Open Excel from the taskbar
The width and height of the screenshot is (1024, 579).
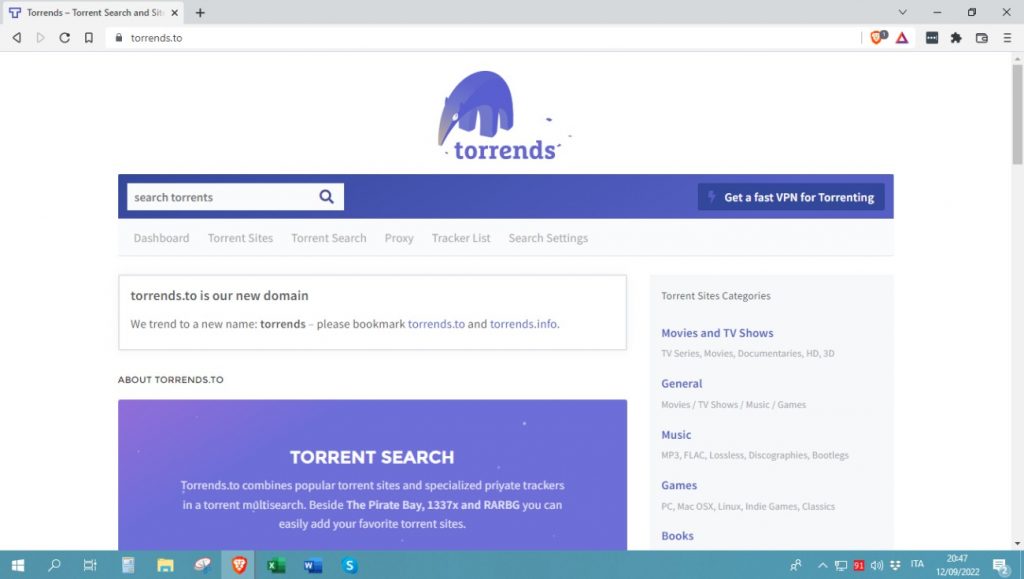(x=276, y=565)
